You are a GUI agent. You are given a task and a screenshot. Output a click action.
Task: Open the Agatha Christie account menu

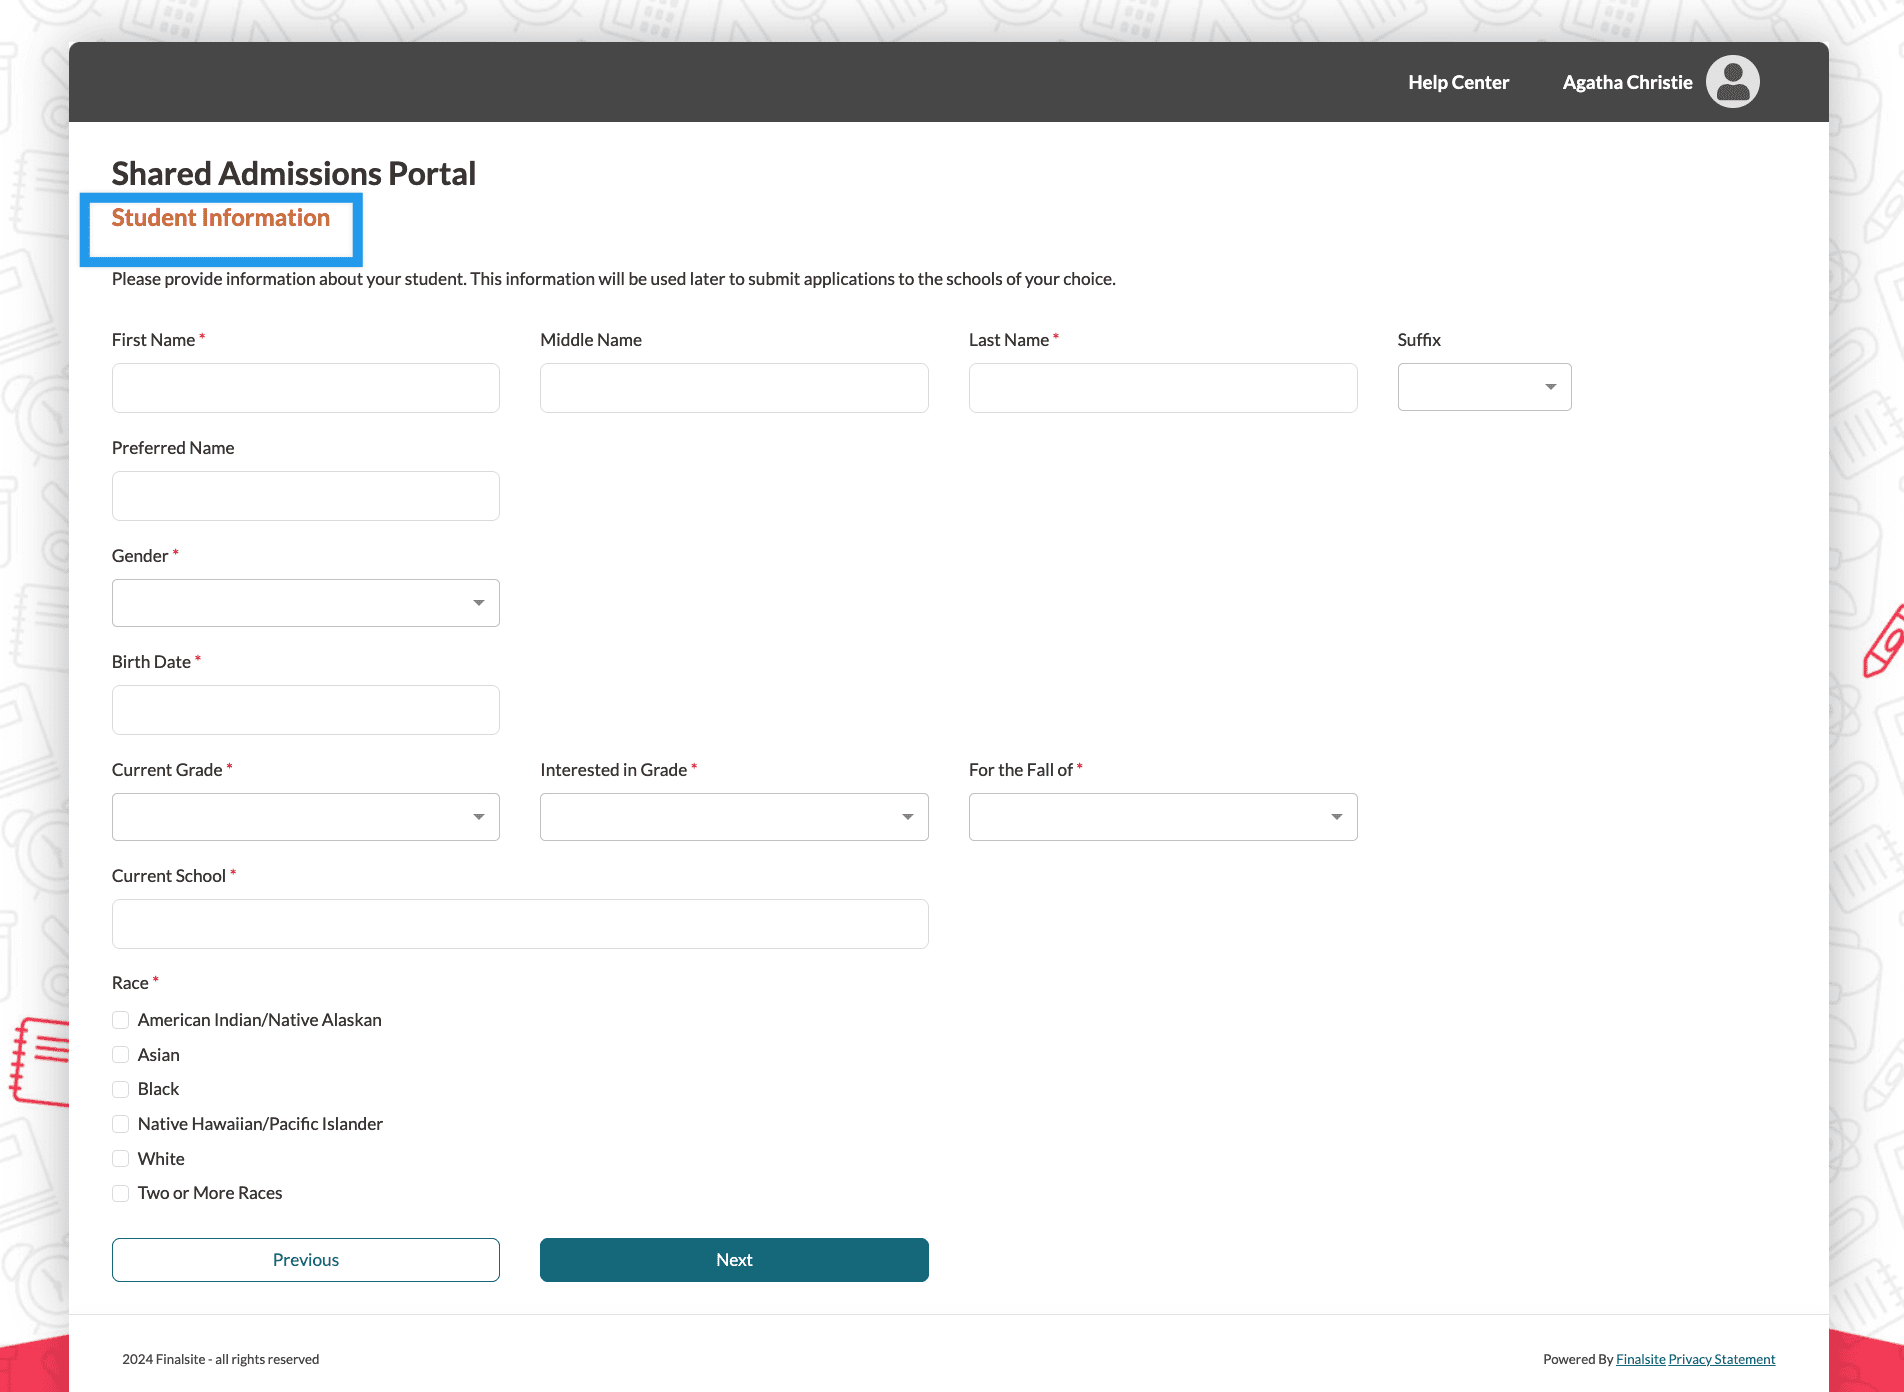point(1627,82)
